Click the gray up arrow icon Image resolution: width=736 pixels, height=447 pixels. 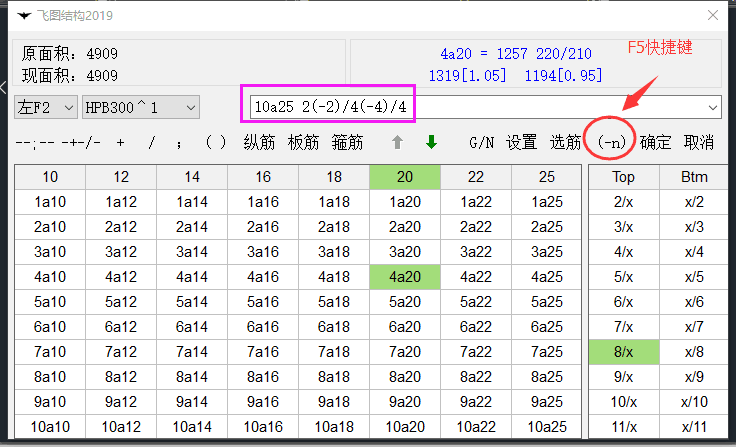[397, 142]
